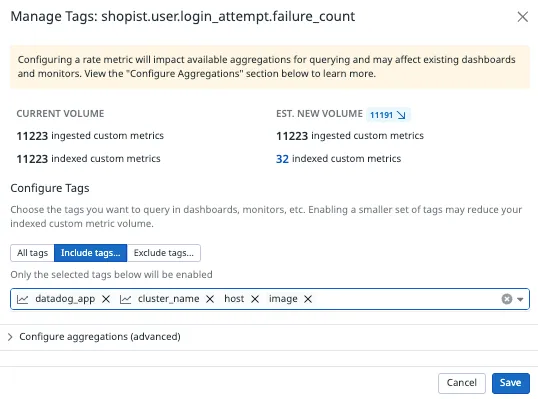Expand Configure aggregations (advanced) section

click(x=100, y=337)
